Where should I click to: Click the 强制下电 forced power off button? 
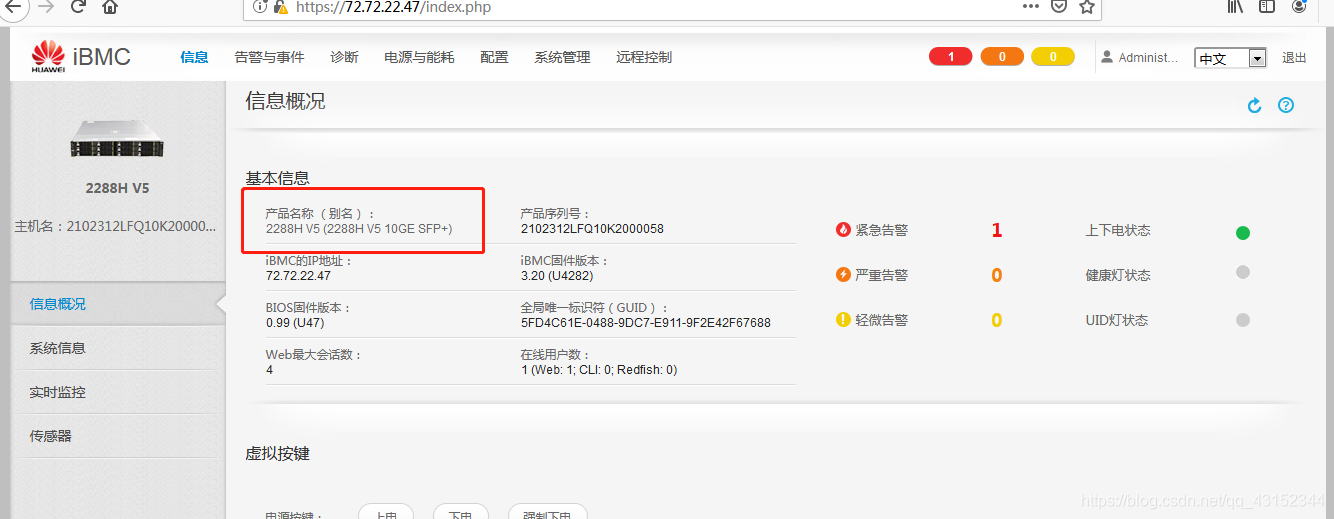[x=547, y=513]
